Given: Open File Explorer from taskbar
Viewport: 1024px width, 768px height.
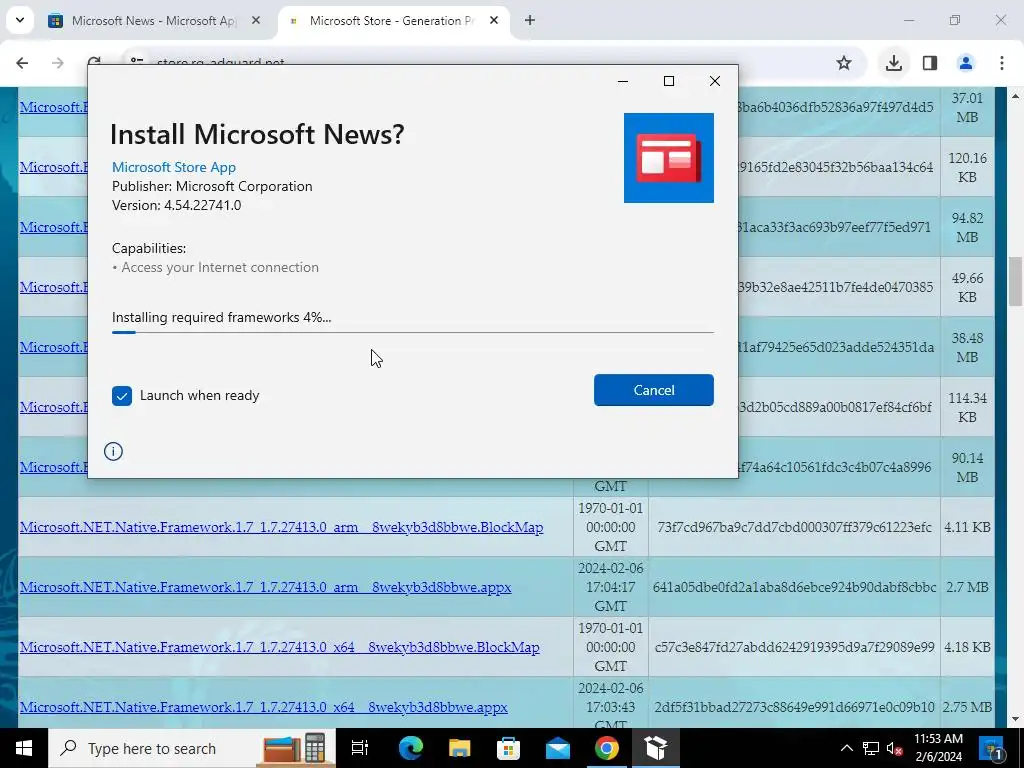Looking at the screenshot, I should point(460,748).
